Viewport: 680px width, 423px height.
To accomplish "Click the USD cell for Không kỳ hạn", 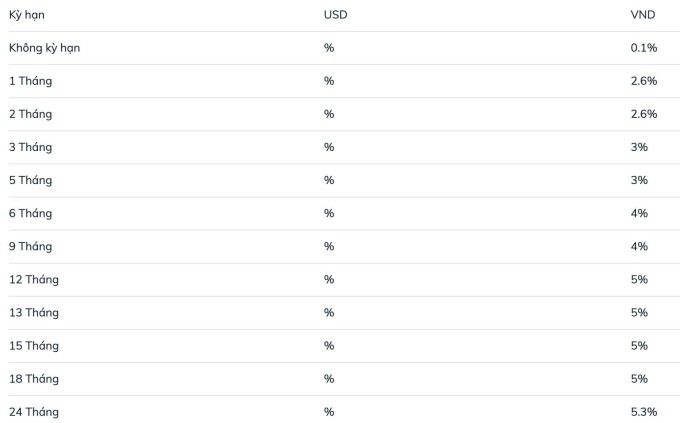I will 329,48.
